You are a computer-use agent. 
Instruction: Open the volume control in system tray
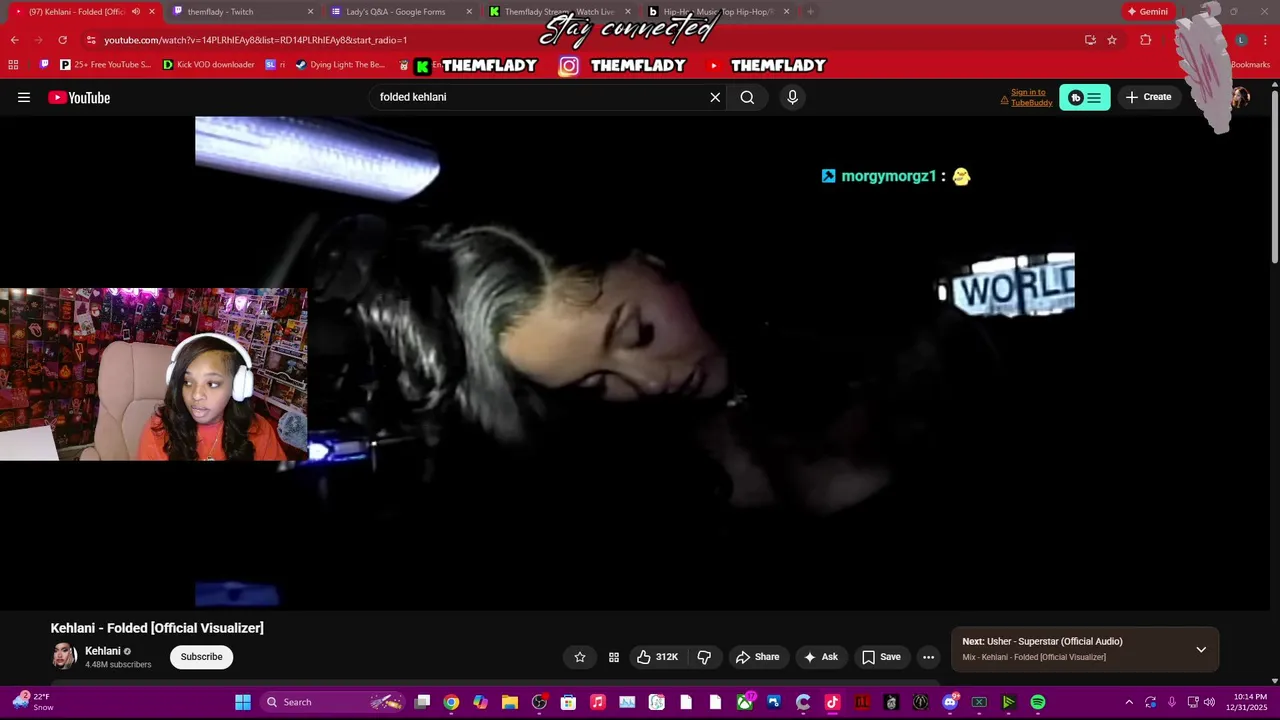click(x=1209, y=702)
